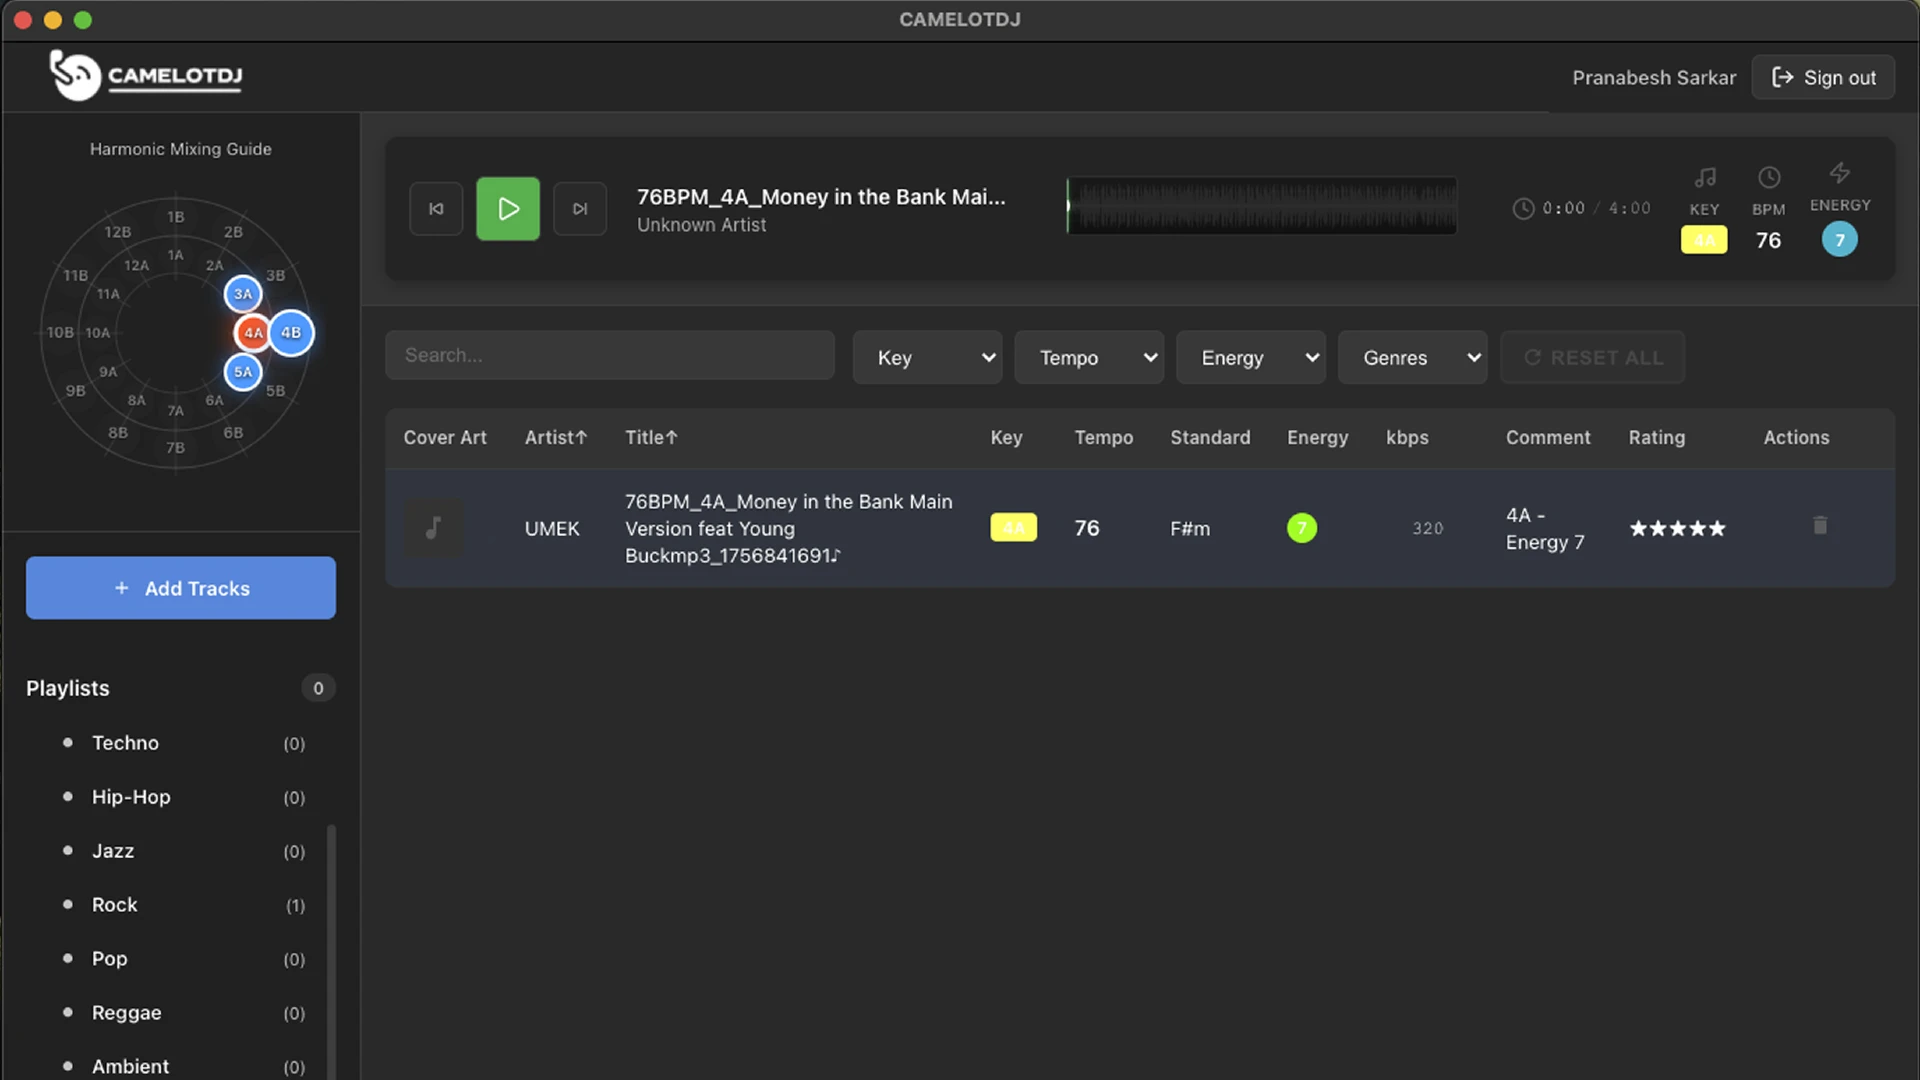Skip to next track

tap(580, 209)
